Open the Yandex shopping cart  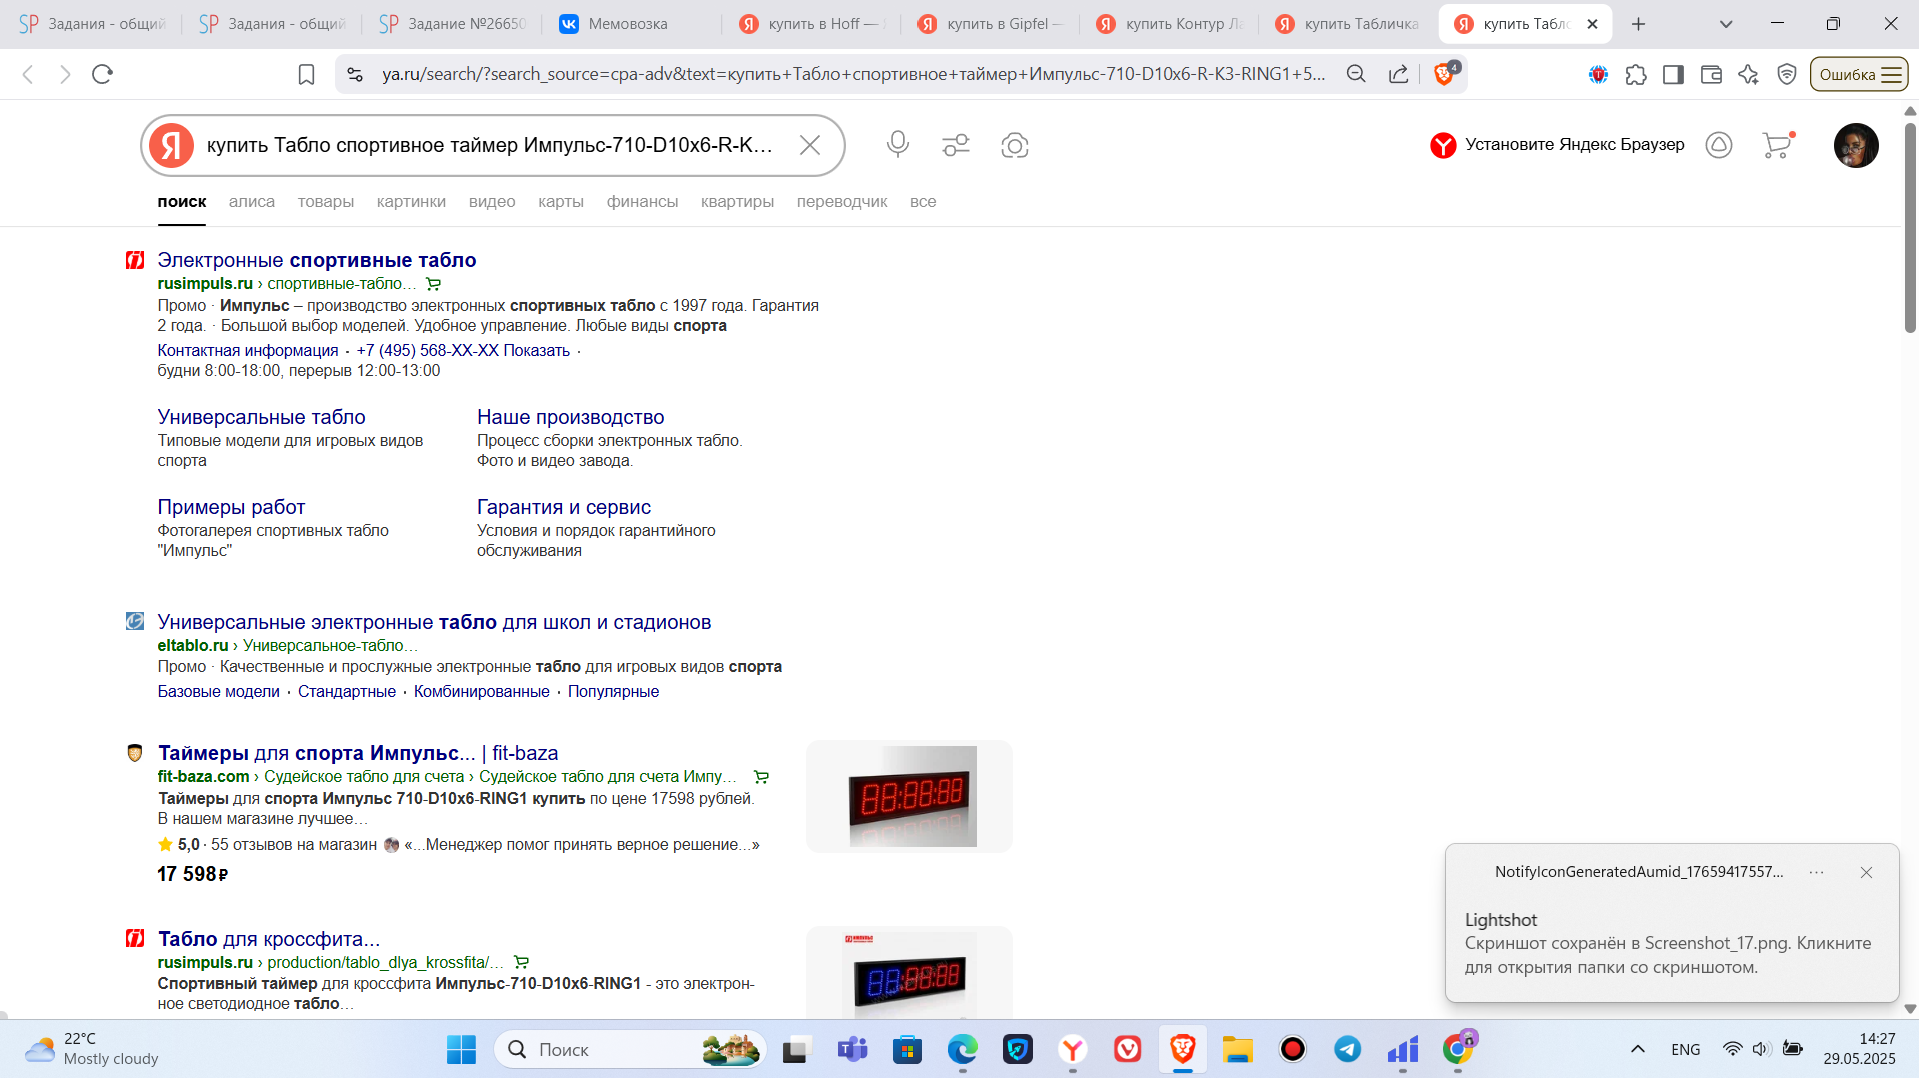(1778, 145)
